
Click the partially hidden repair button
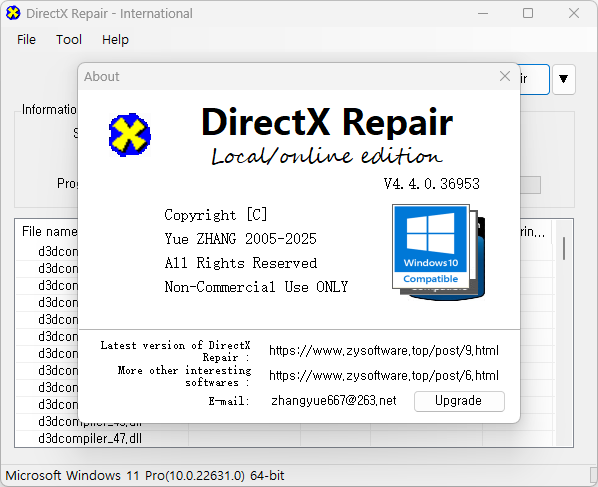tap(534, 79)
